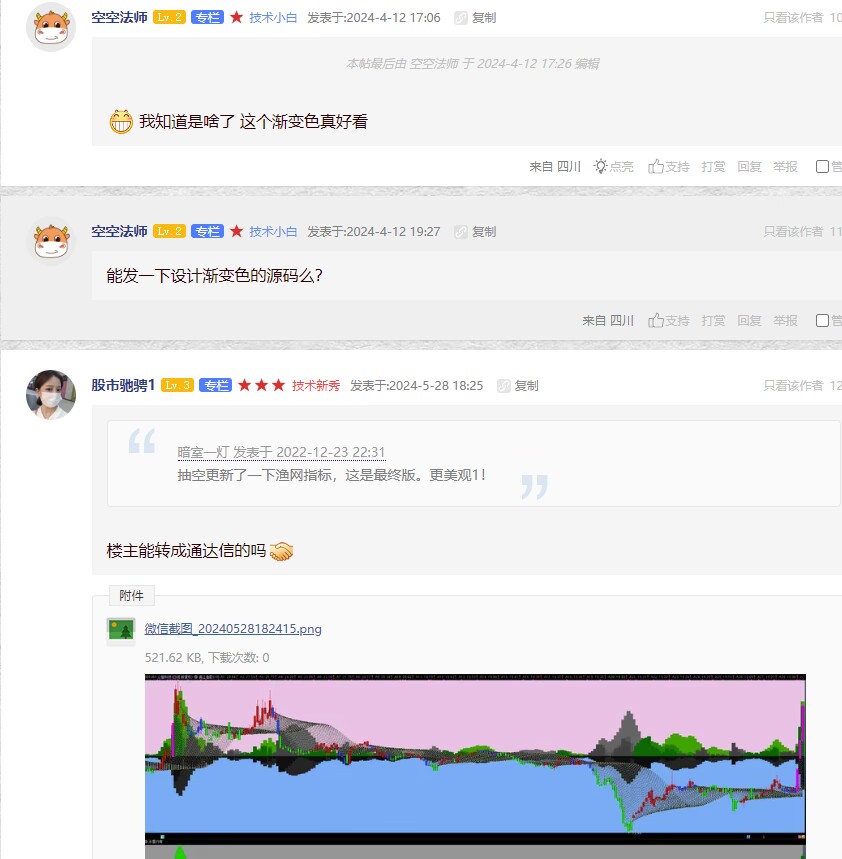842x859 pixels.
Task: Click the 专栏 badge next to 股市驰骋1
Action: 215,386
